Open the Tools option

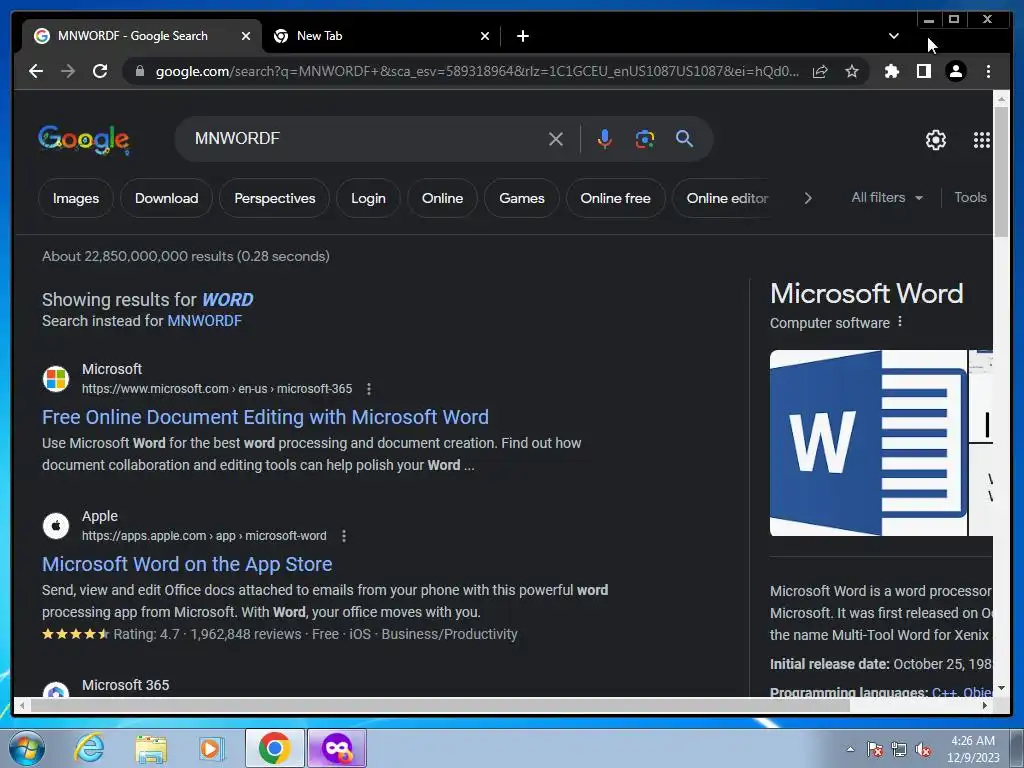coord(970,197)
